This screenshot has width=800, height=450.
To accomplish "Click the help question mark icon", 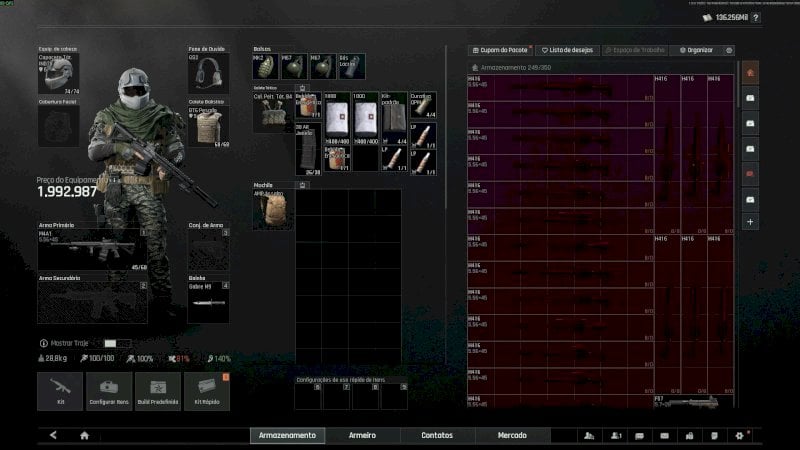I will pyautogui.click(x=755, y=17).
